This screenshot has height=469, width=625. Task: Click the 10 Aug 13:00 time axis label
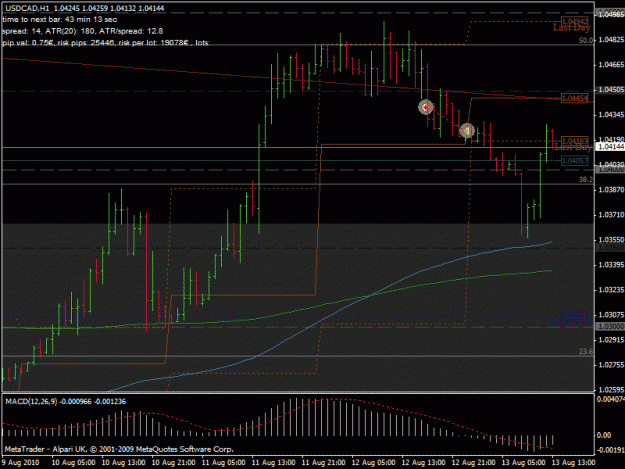pyautogui.click(x=124, y=463)
